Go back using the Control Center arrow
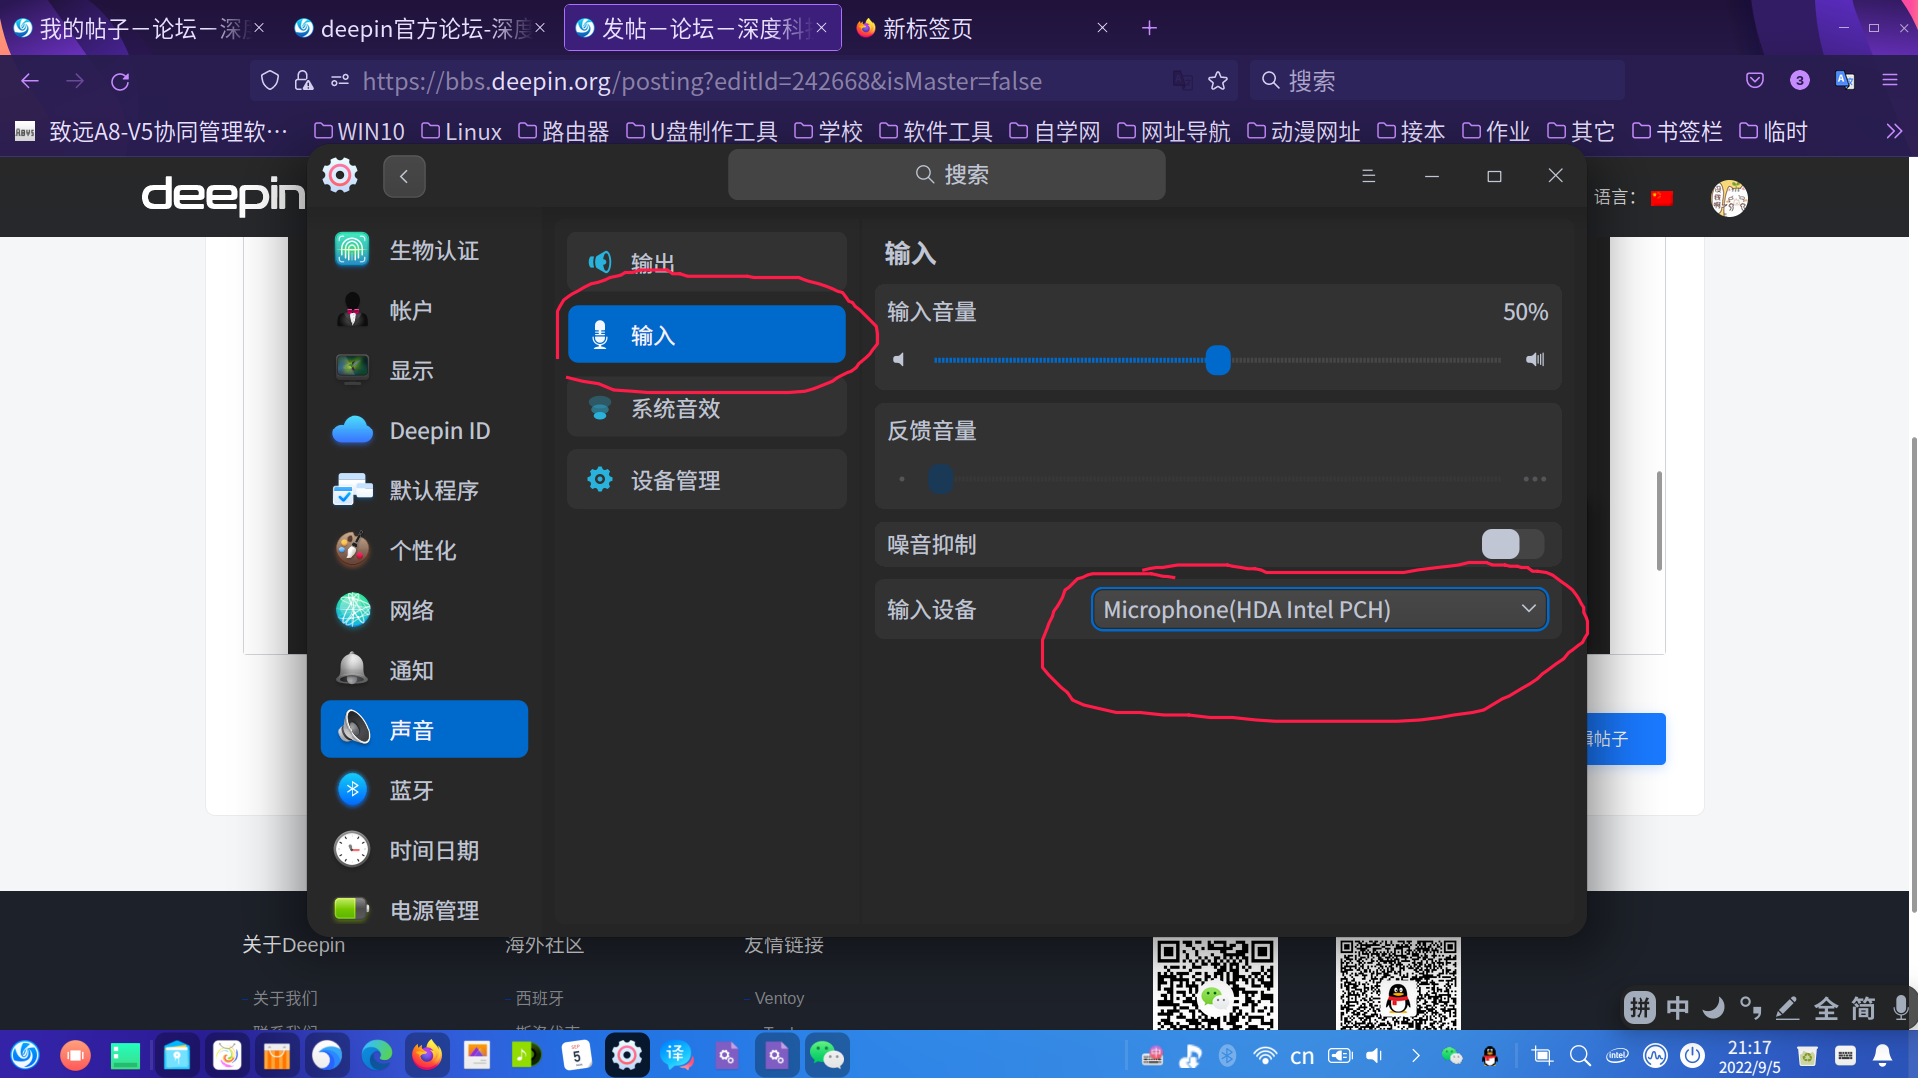Image resolution: width=1918 pixels, height=1078 pixels. tap(404, 175)
